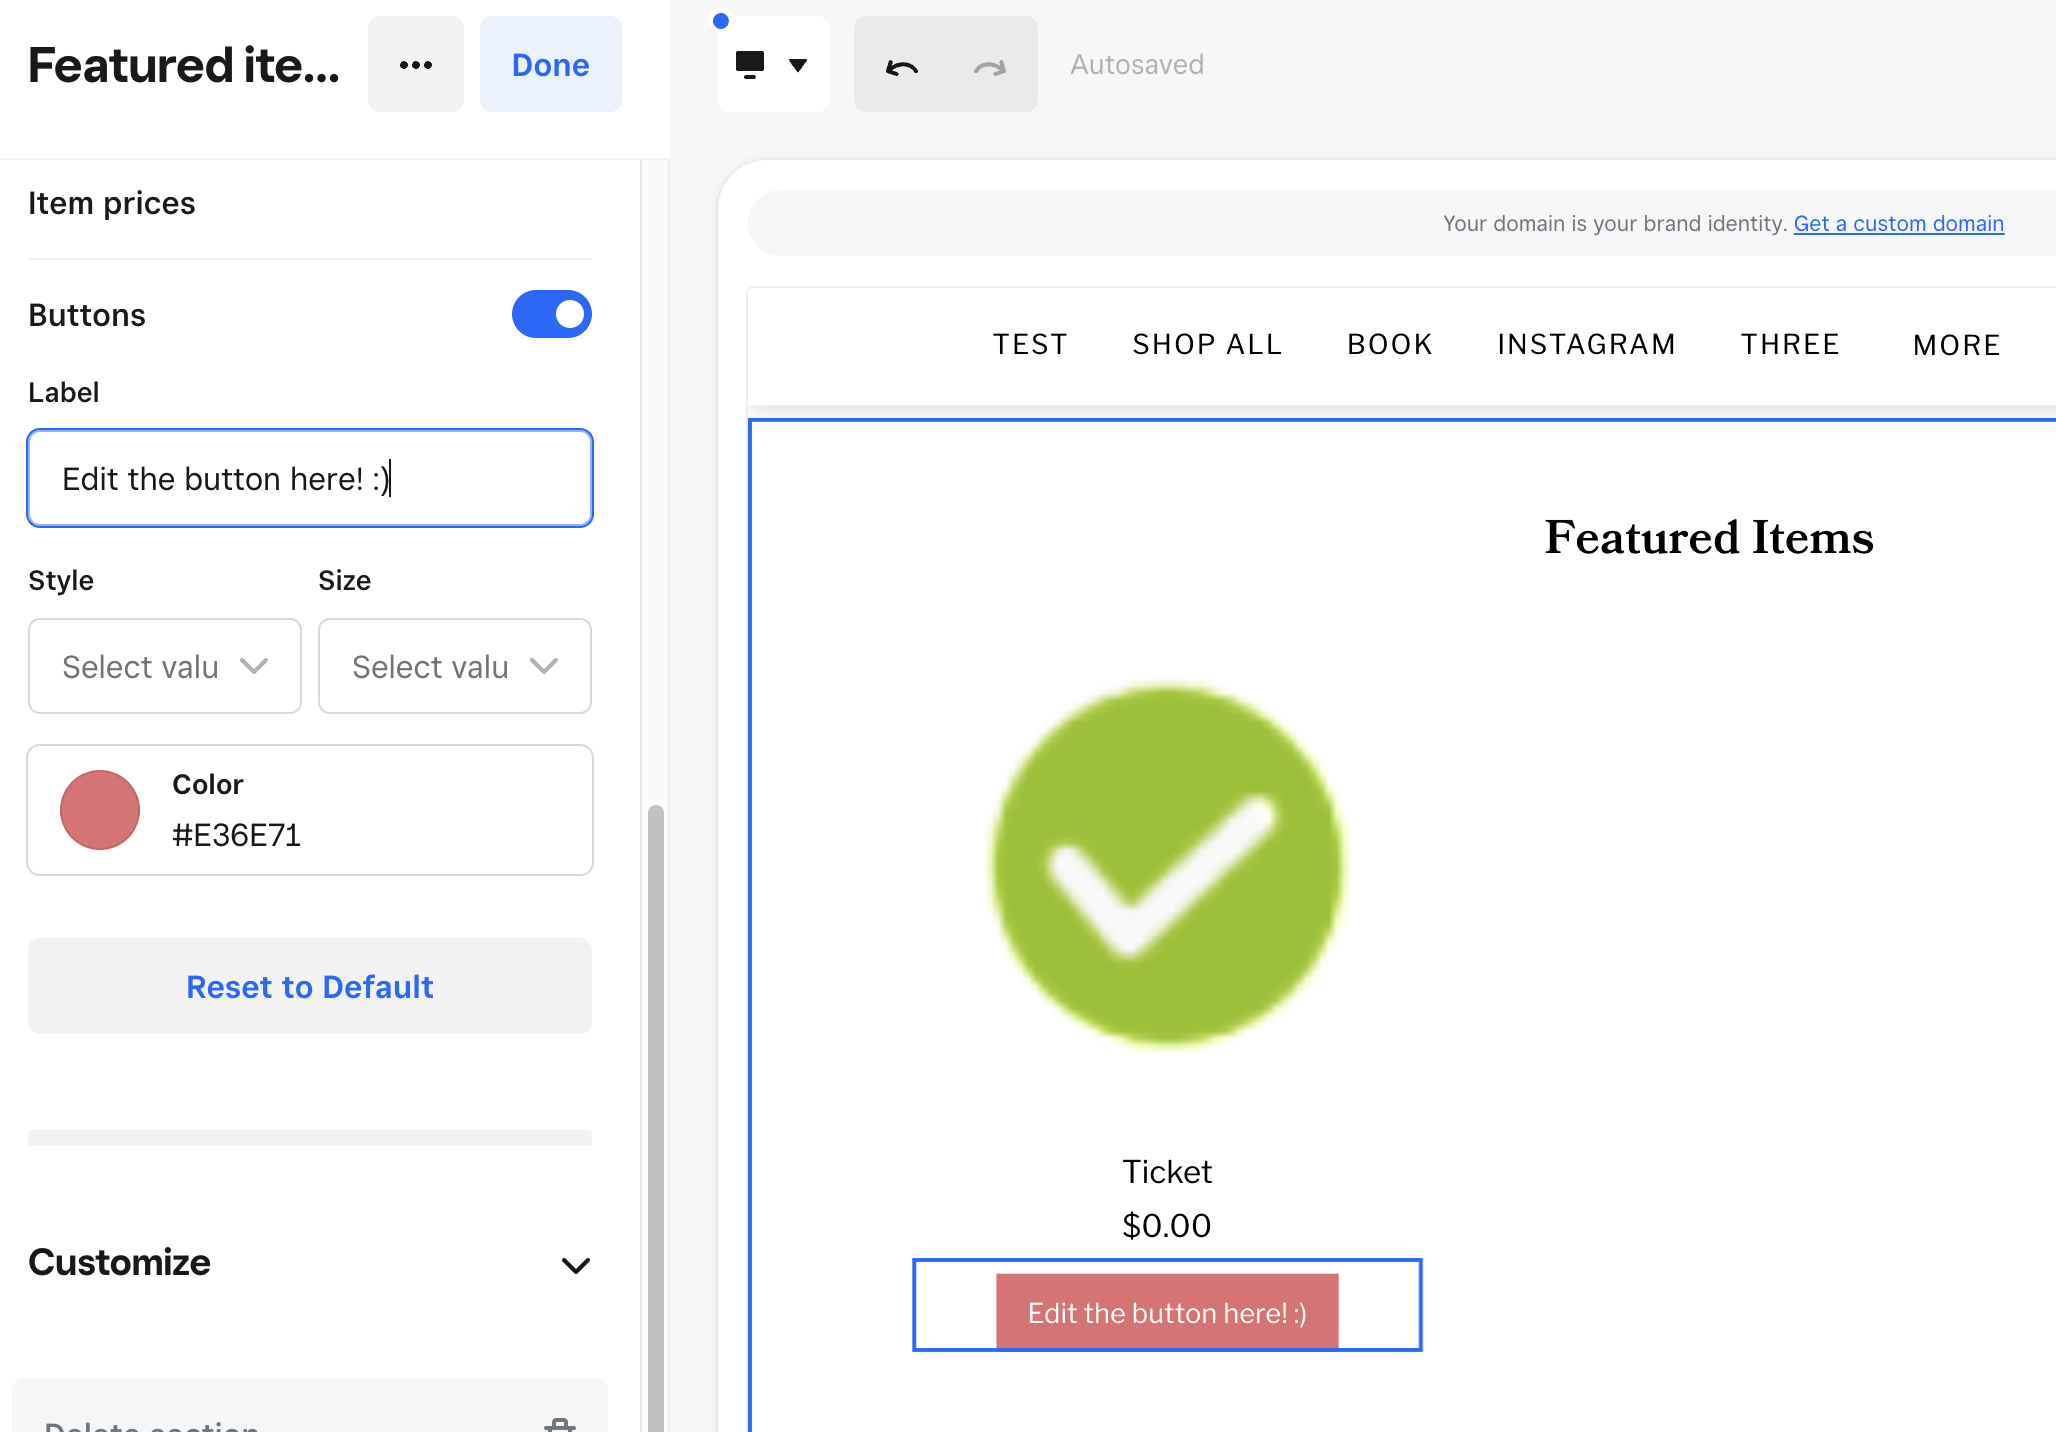Click the green checkmark Ticket image
This screenshot has height=1432, width=2056.
(x=1167, y=866)
